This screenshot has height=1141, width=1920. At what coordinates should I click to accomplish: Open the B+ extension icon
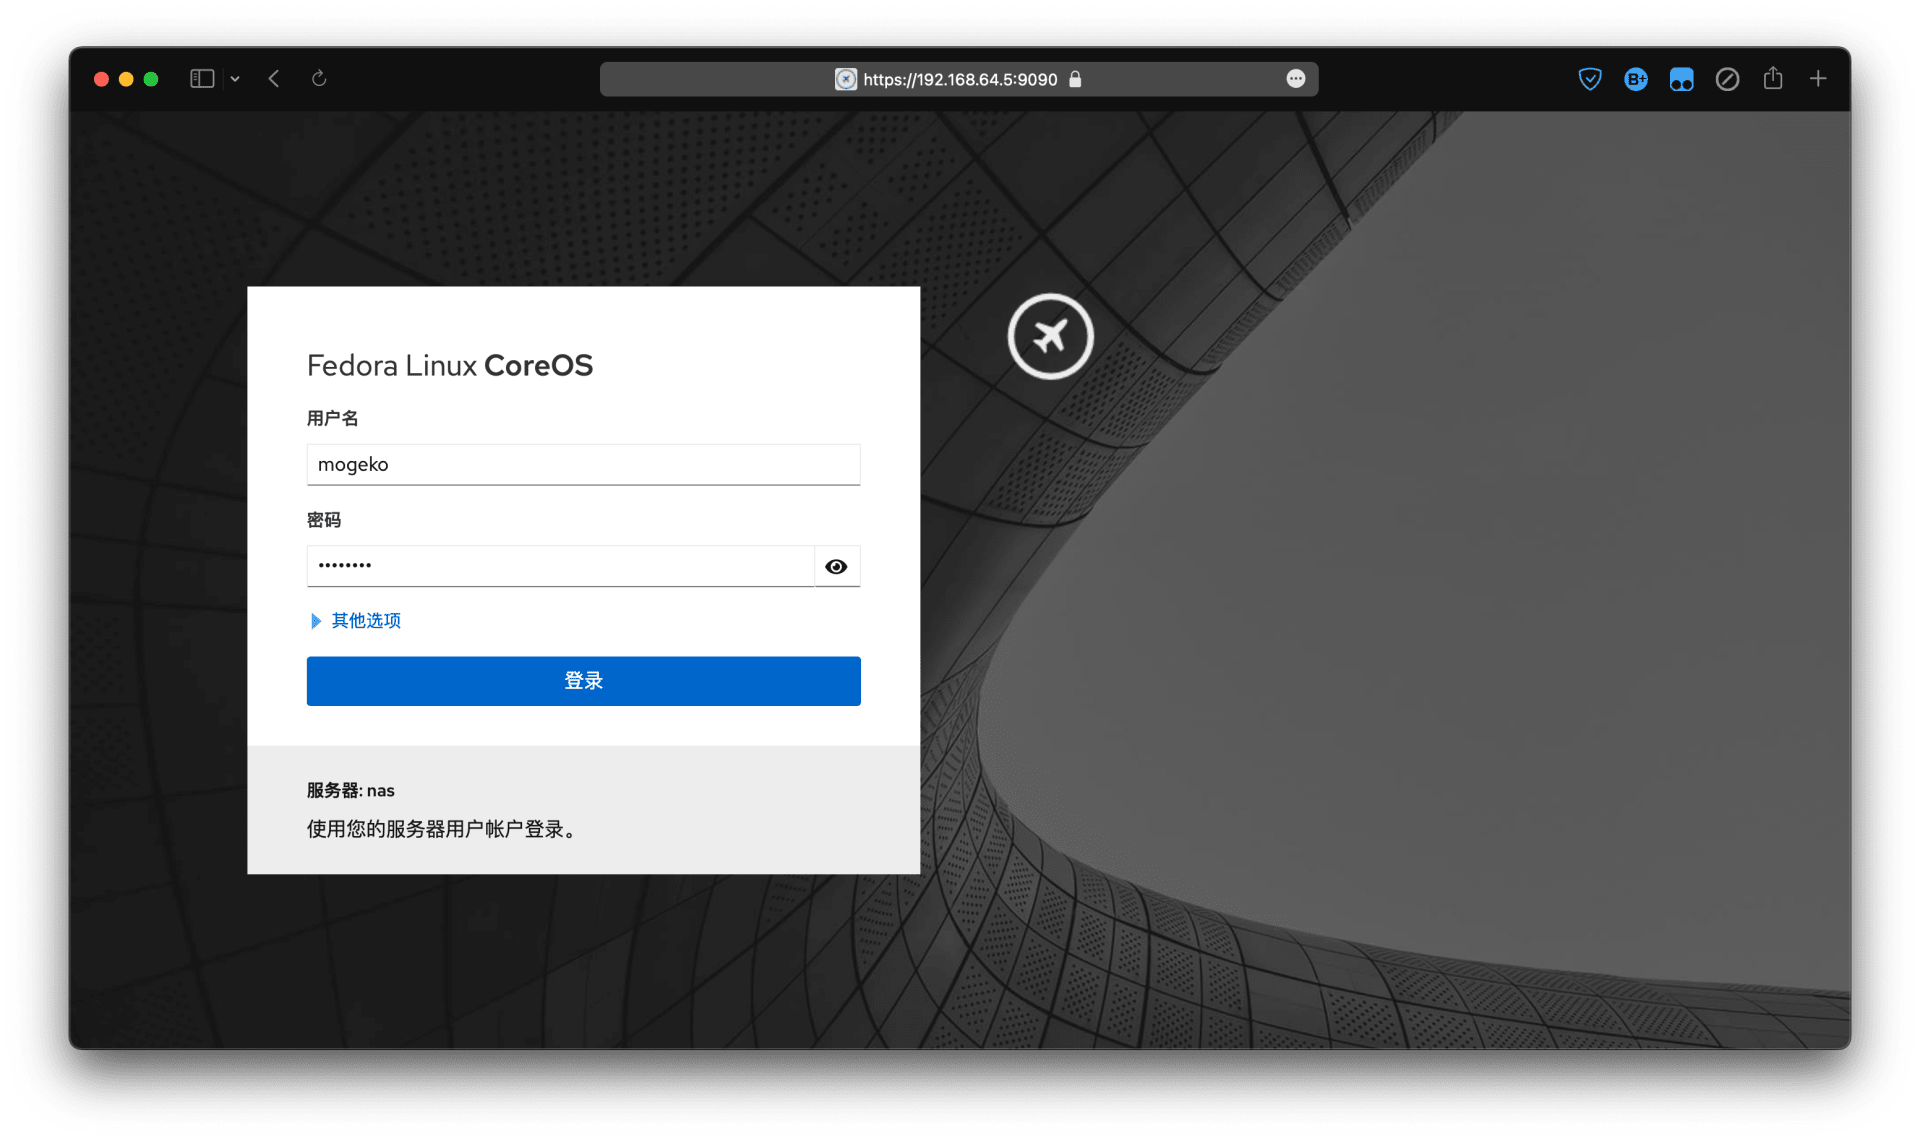click(x=1635, y=79)
